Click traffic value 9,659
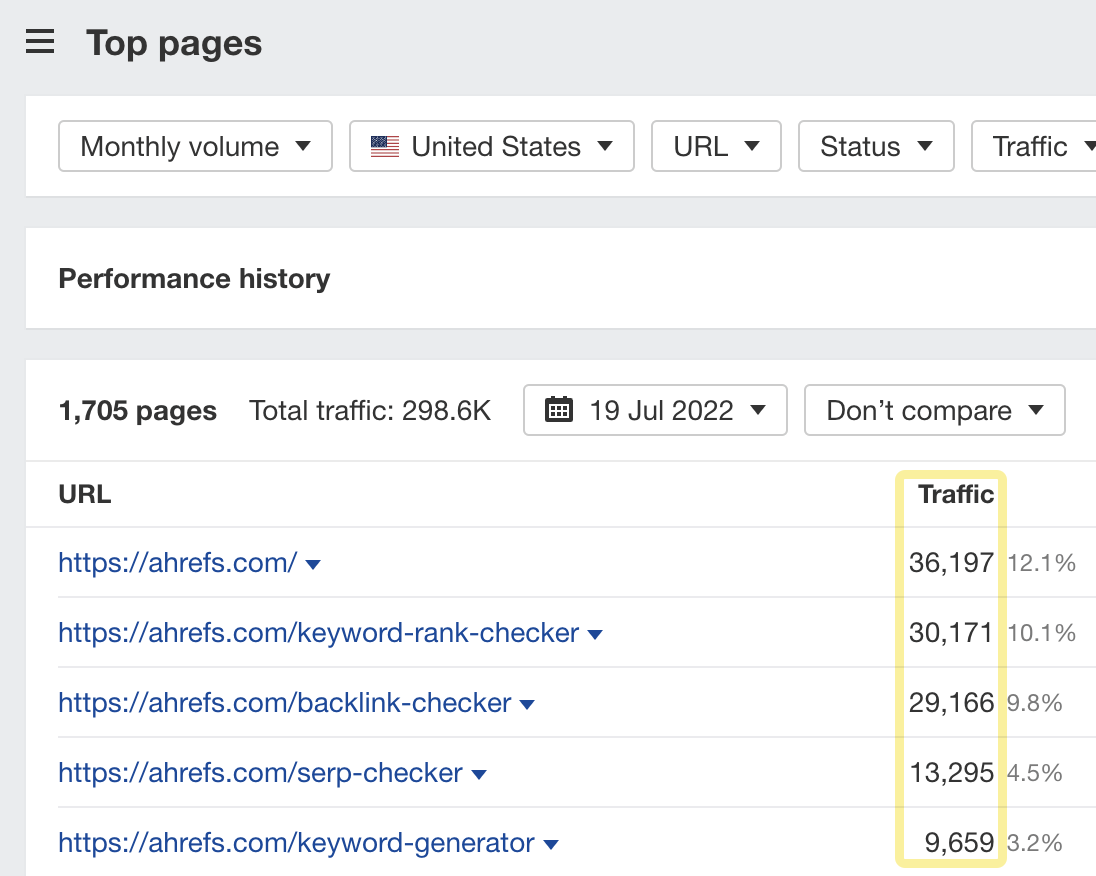 click(959, 842)
